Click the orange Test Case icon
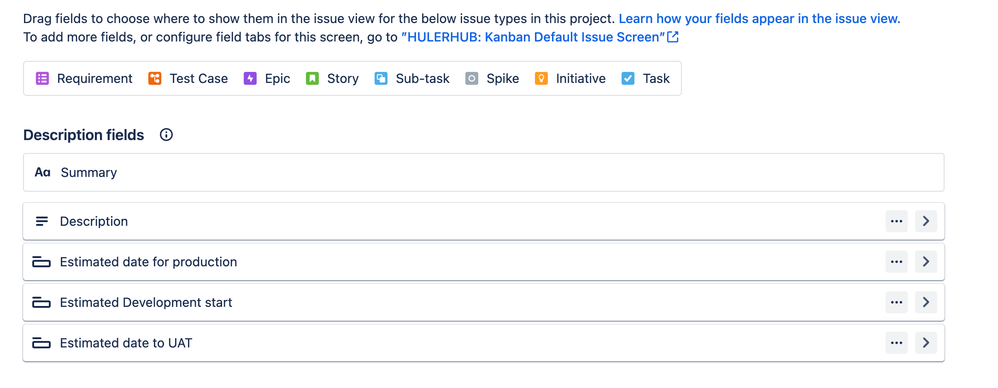 (155, 79)
